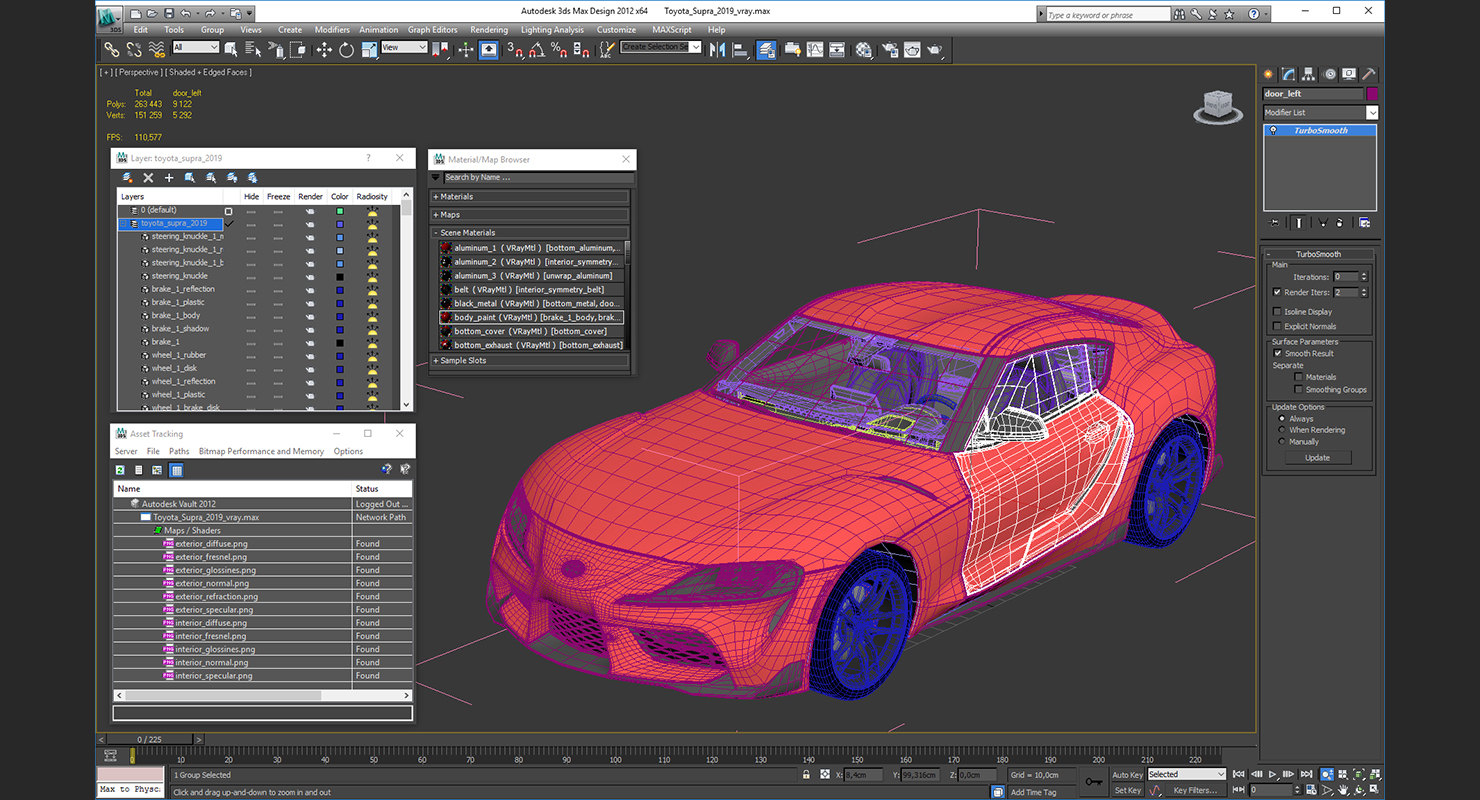Open the View reference coordinate dropdown
This screenshot has height=800, width=1480.
click(x=404, y=47)
